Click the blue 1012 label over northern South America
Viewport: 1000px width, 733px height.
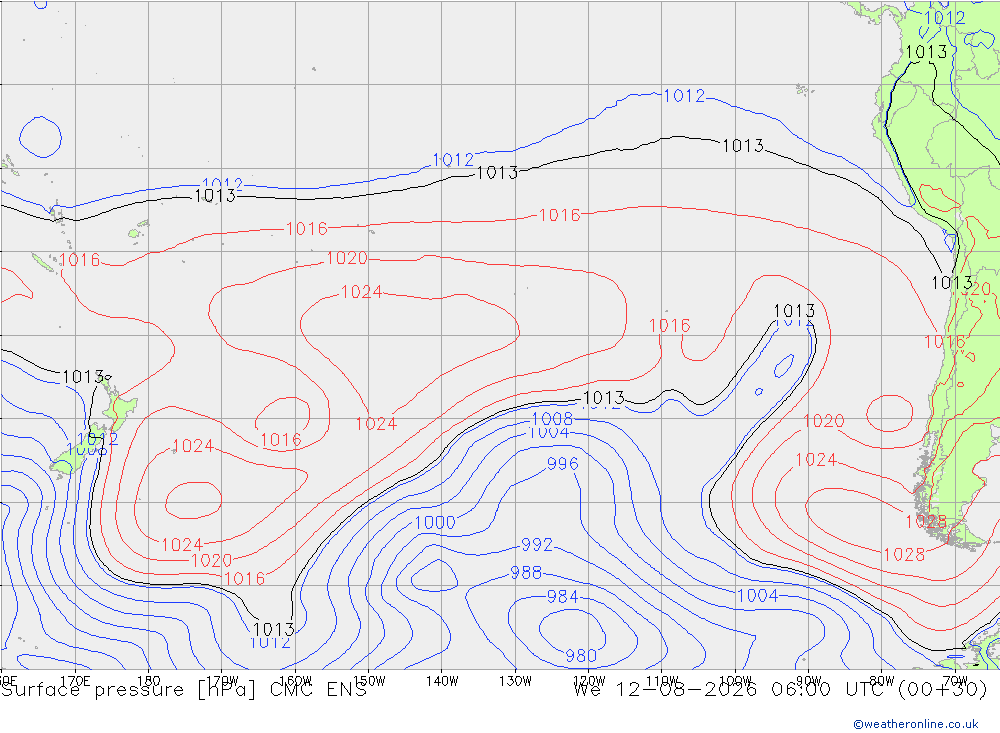tap(945, 18)
